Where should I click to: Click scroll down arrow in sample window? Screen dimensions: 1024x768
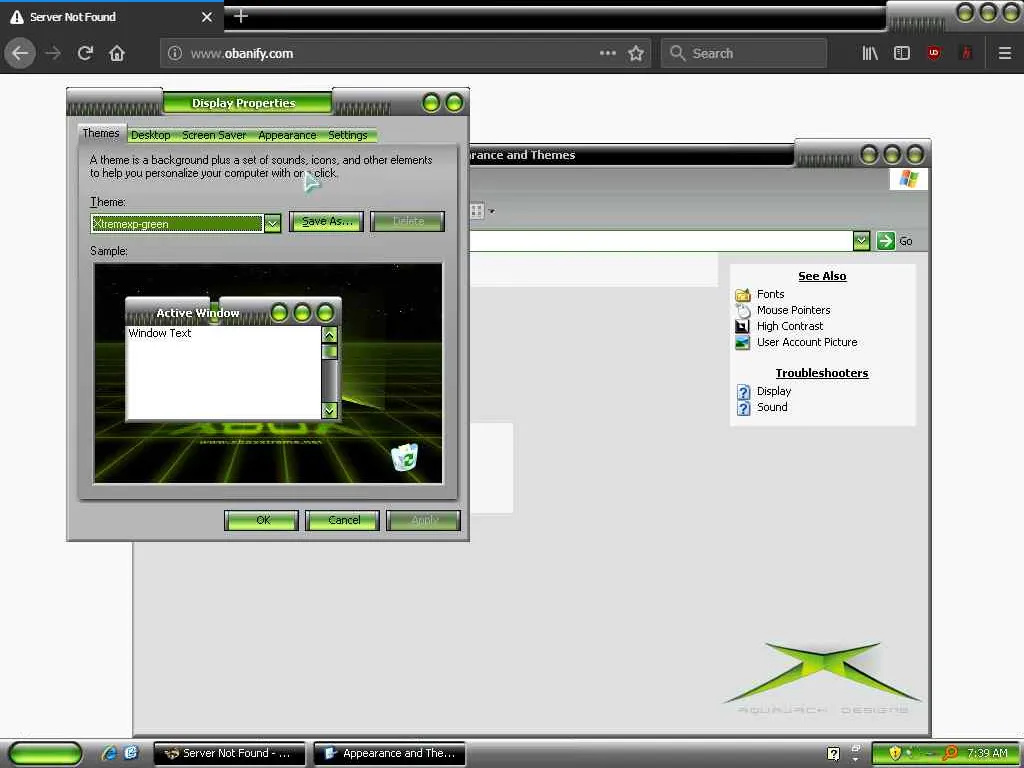tap(329, 410)
